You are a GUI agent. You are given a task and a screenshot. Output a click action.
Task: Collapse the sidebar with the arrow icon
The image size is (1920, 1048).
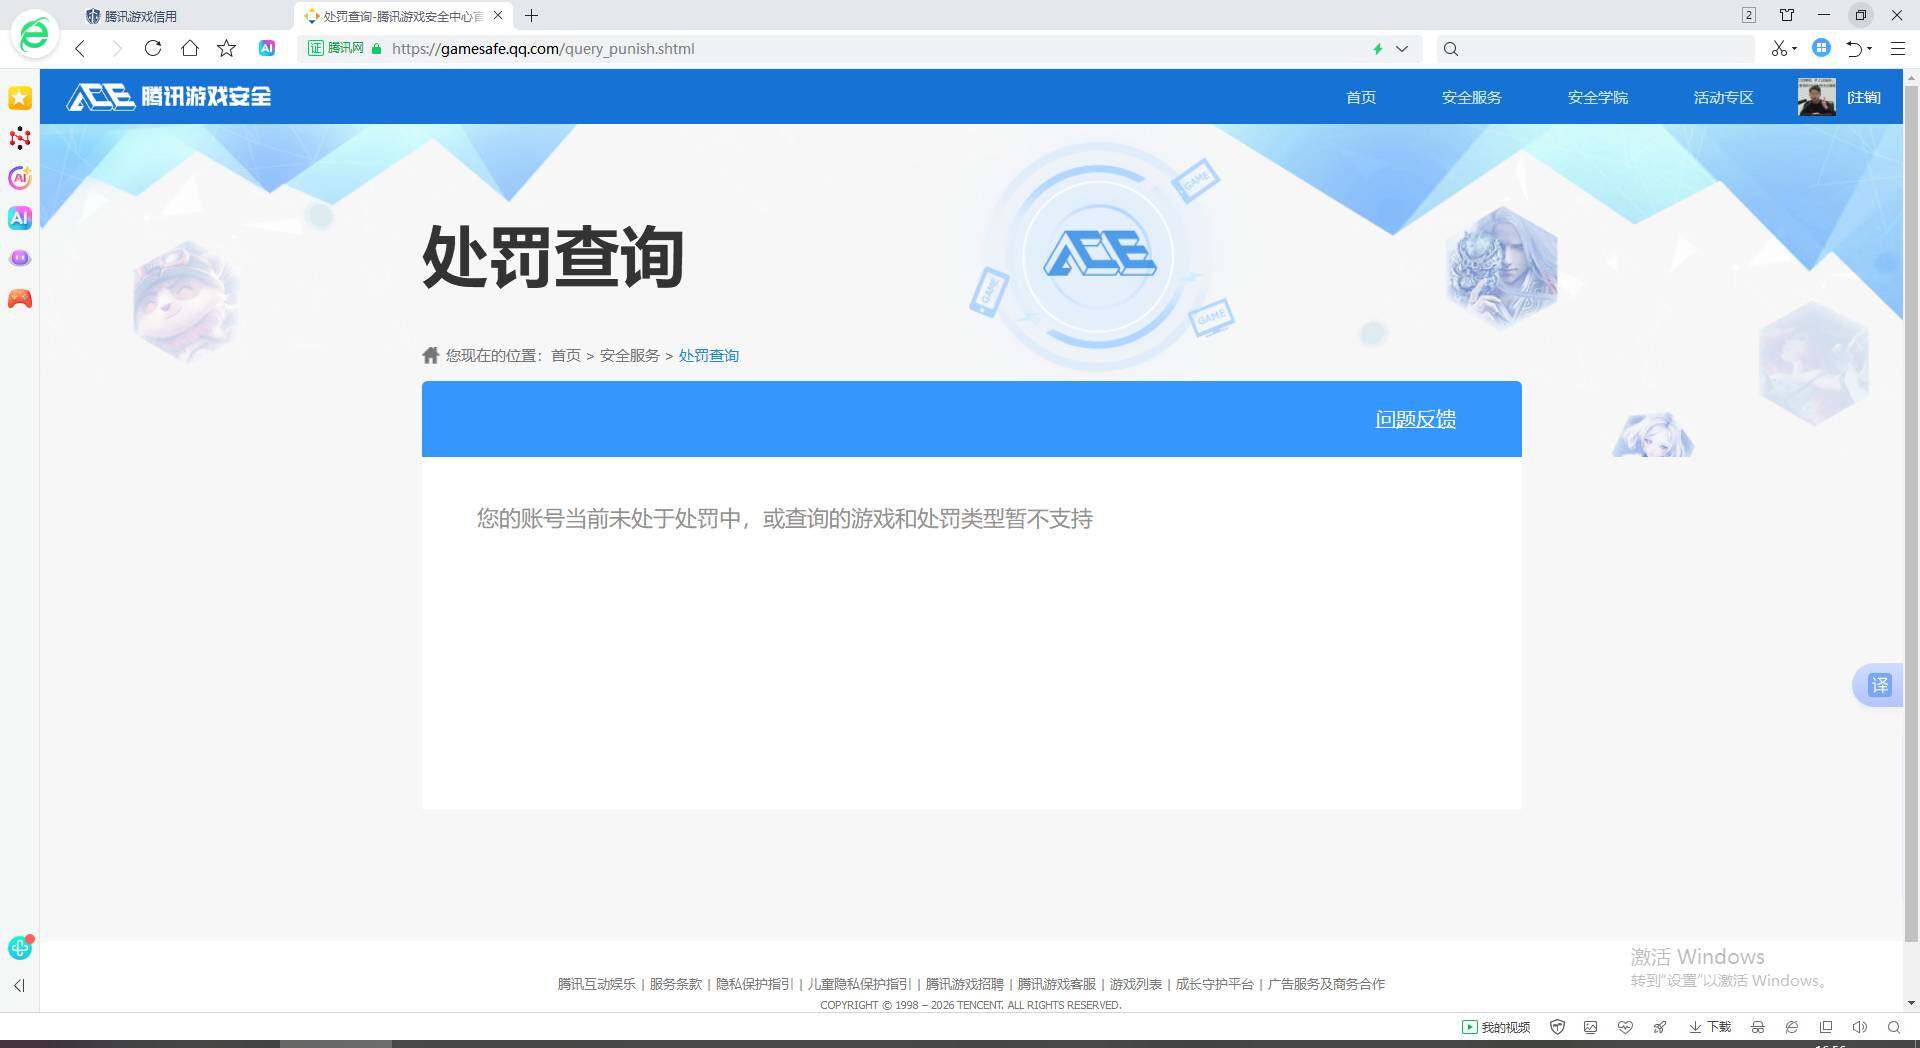click(19, 985)
